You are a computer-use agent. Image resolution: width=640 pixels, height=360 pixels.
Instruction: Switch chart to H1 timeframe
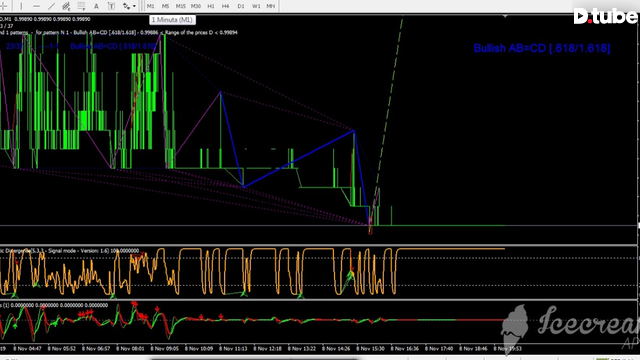(211, 6)
